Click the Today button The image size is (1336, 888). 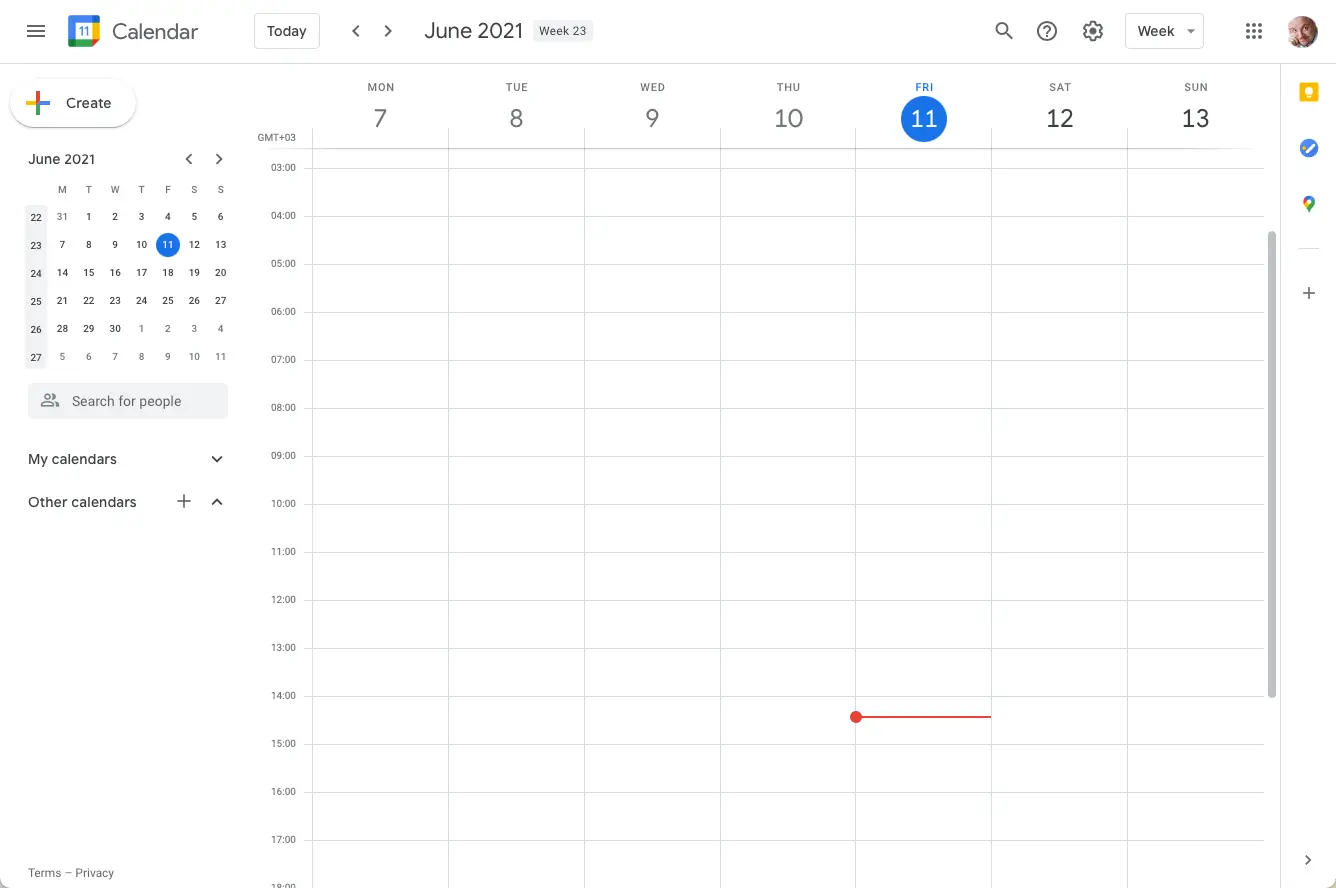pyautogui.click(x=286, y=31)
